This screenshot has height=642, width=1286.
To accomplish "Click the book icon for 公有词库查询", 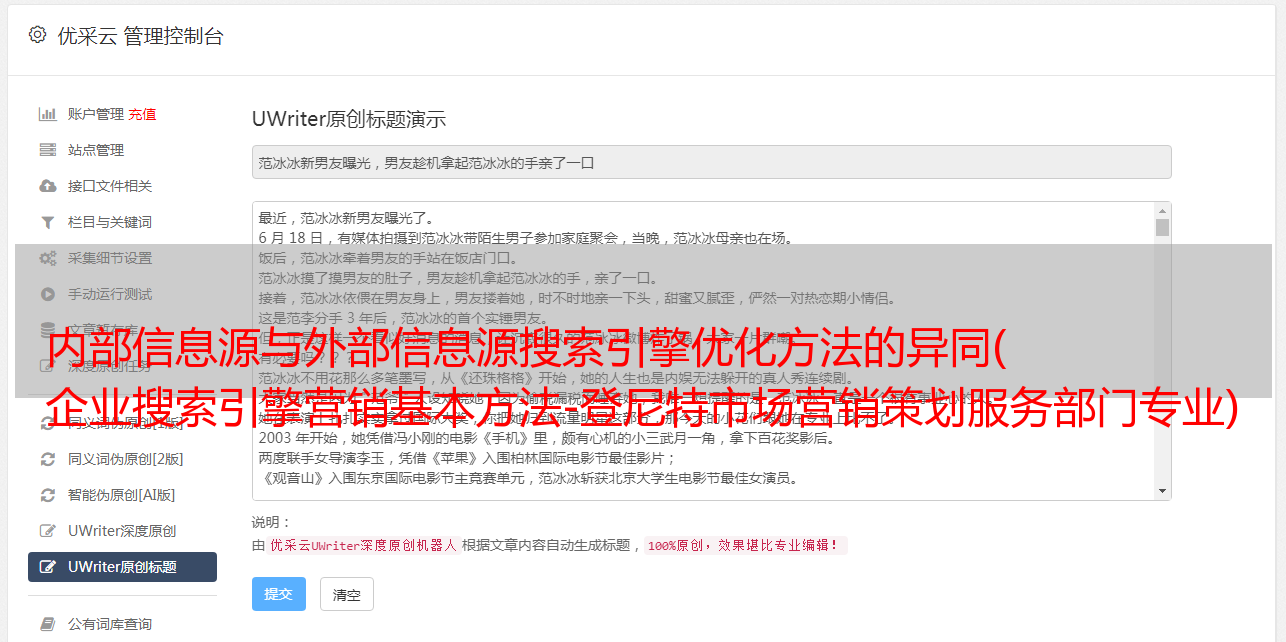I will point(47,624).
